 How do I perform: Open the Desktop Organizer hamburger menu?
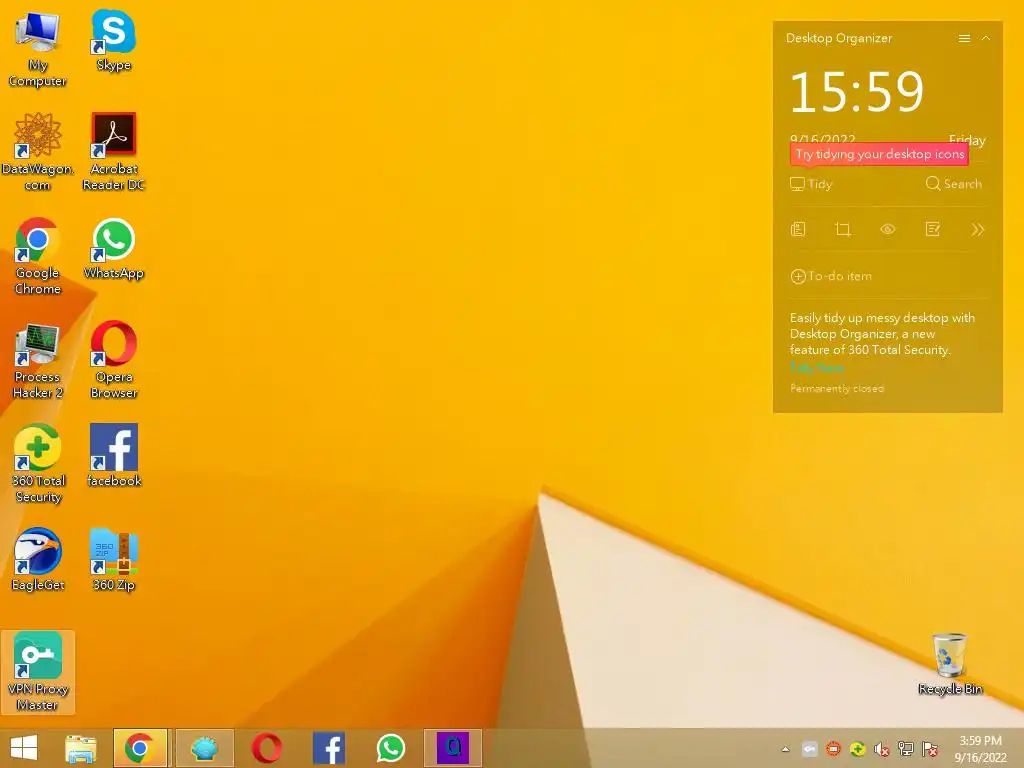pyautogui.click(x=964, y=39)
